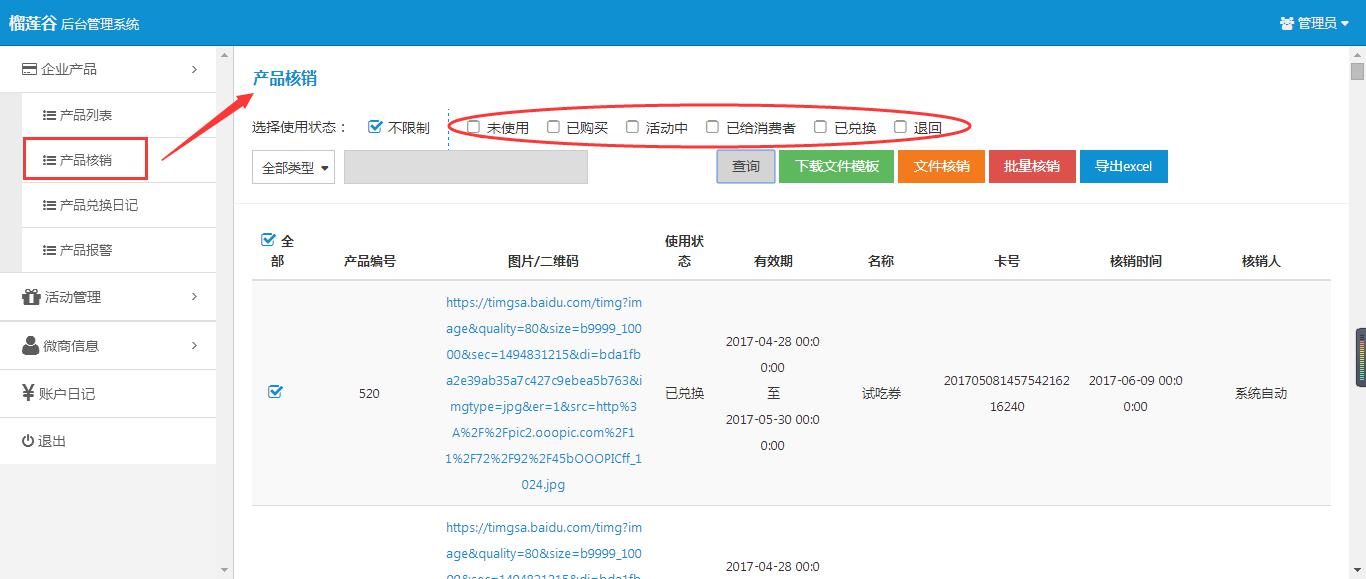Screen dimensions: 1366x579
Task: Click the list icon beside 产品兑换日记
Action: click(49, 205)
